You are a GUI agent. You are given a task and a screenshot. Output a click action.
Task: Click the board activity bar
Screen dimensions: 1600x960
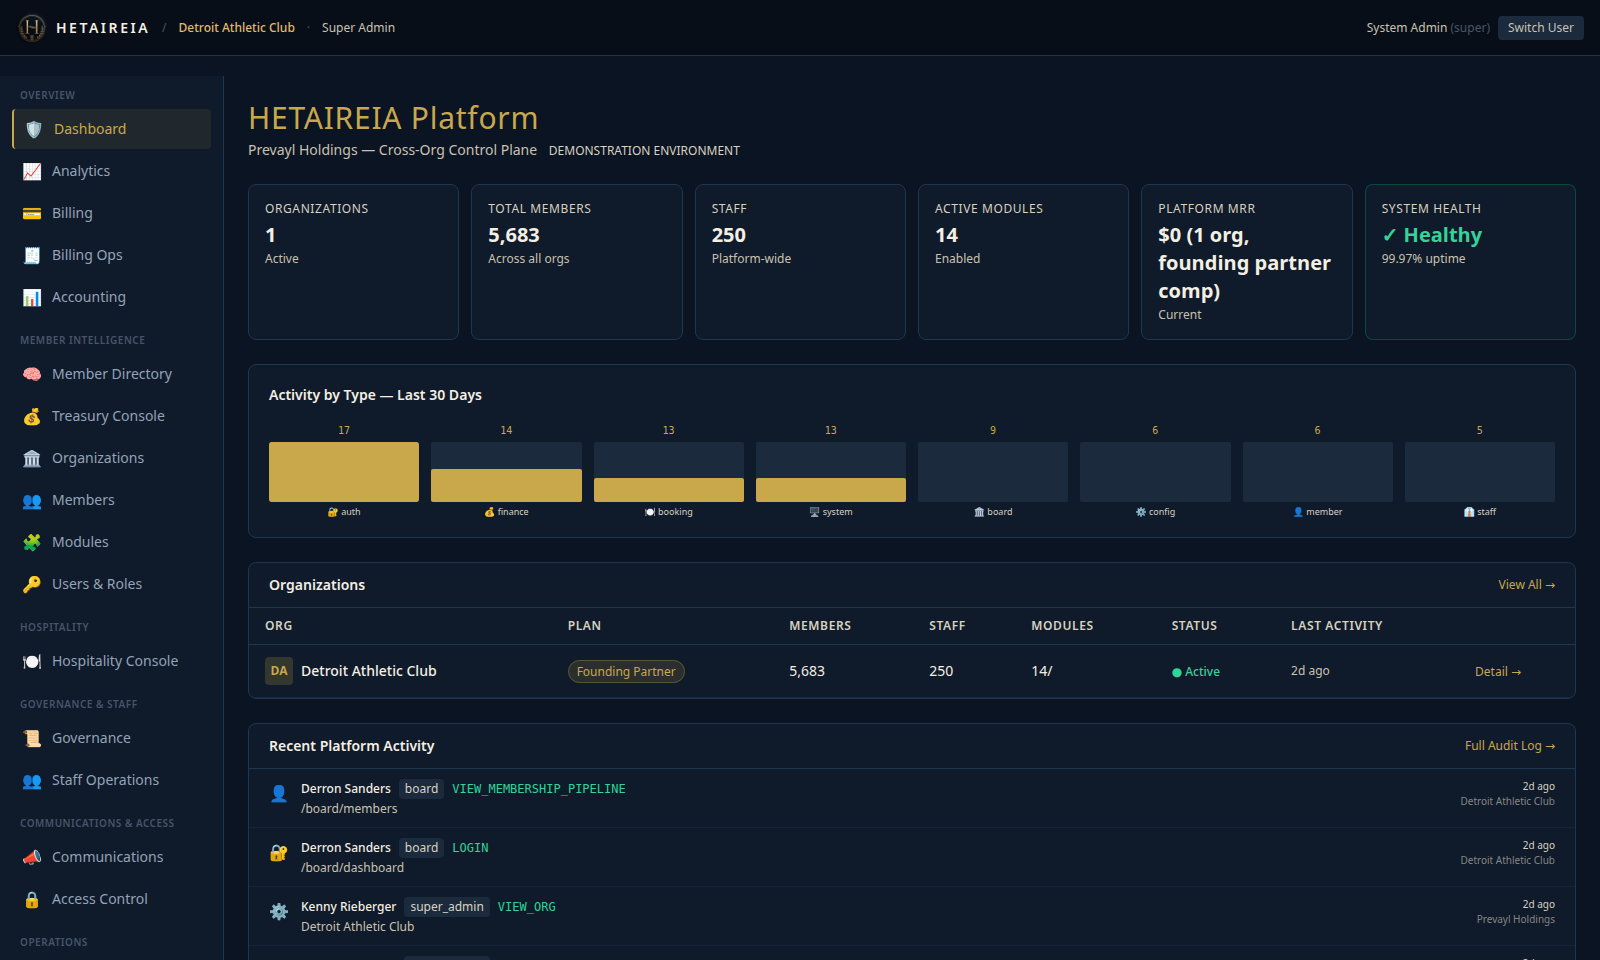point(993,472)
